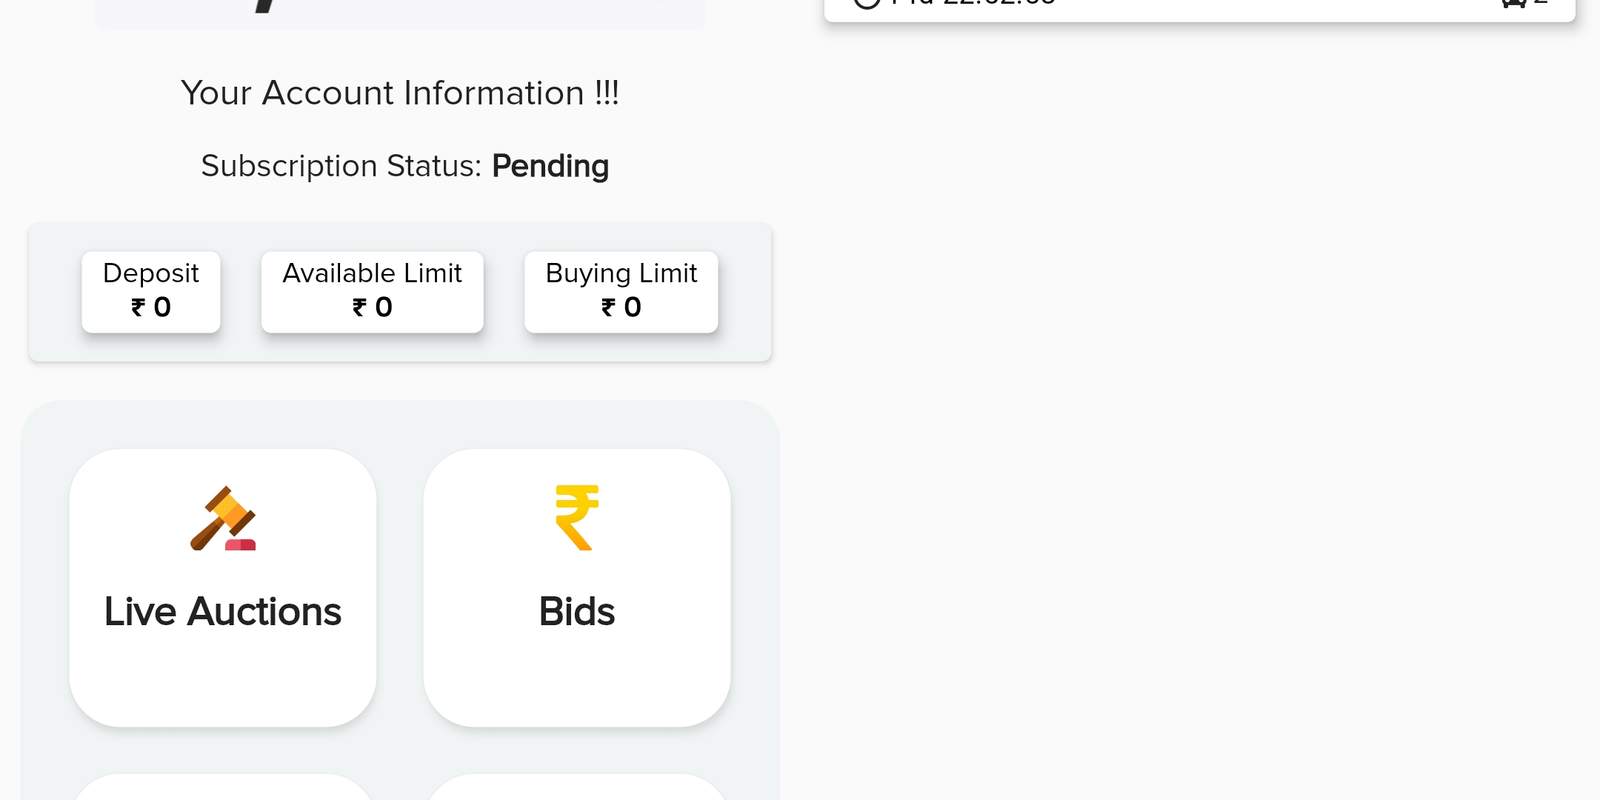Click the 'Subscription Status:' label
1600x800 pixels.
[341, 166]
